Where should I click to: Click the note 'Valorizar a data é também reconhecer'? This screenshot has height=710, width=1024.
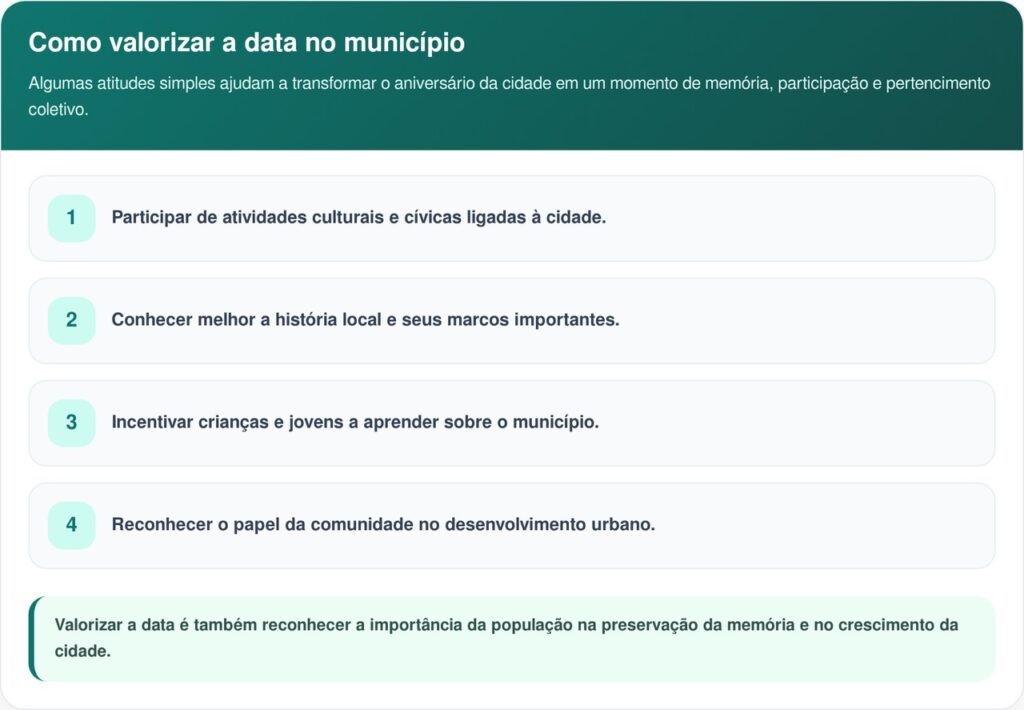click(512, 638)
